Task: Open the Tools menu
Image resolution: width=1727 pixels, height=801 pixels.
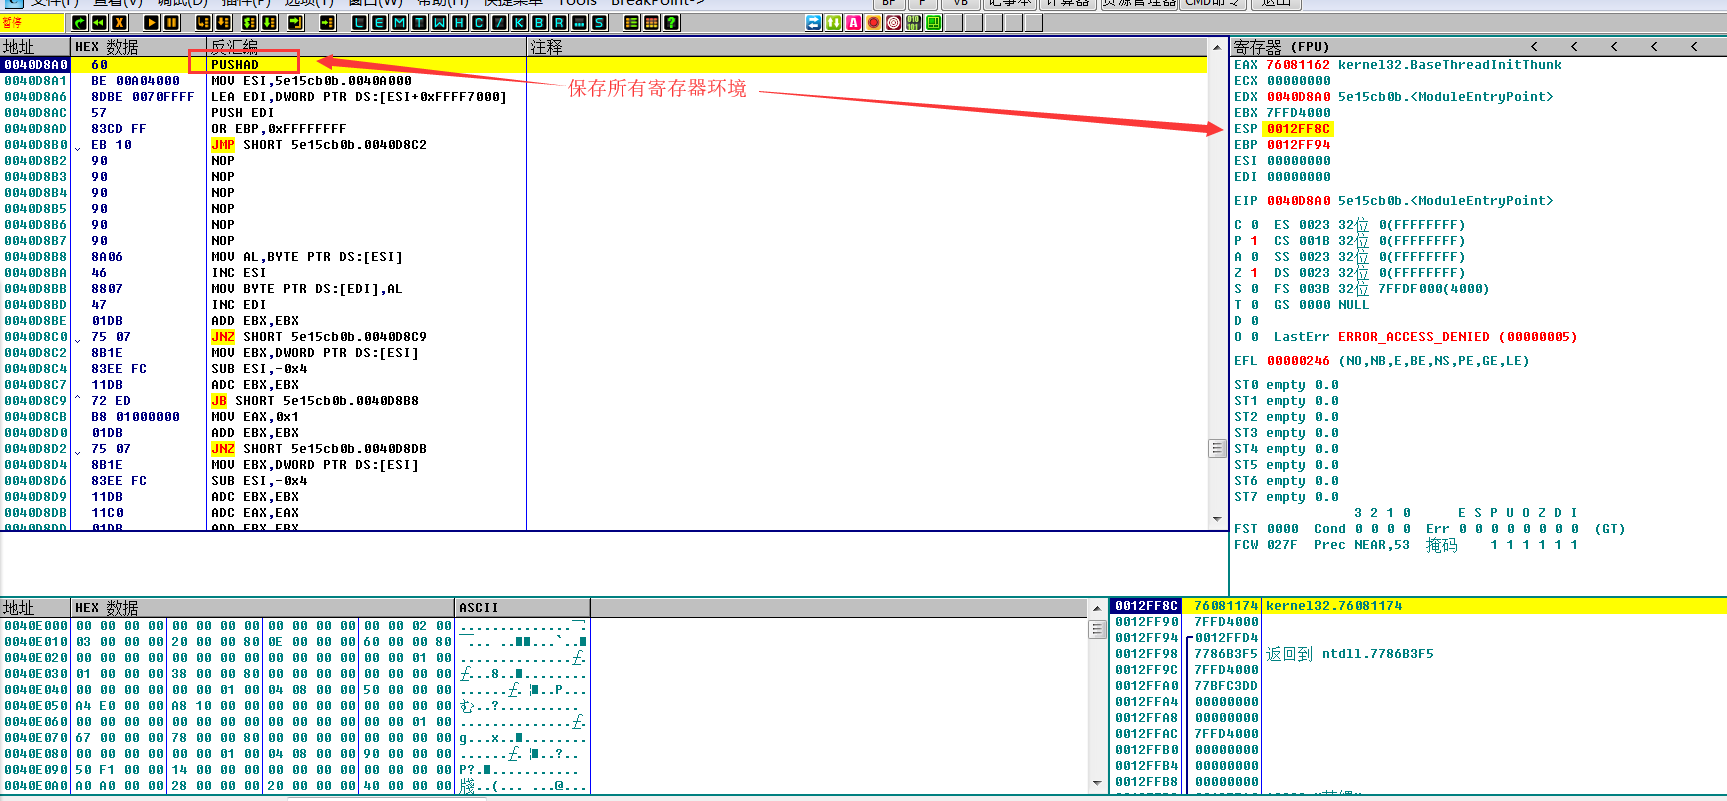Action: [578, 3]
